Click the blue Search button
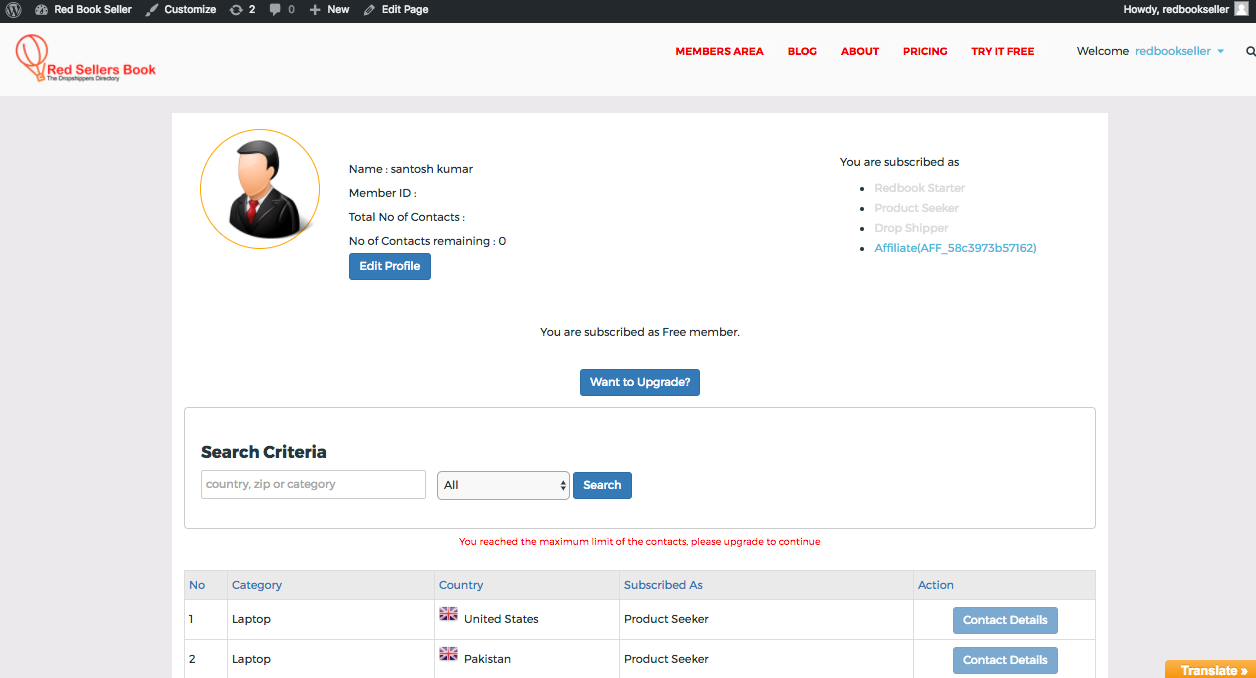Viewport: 1256px width, 678px height. tap(602, 485)
